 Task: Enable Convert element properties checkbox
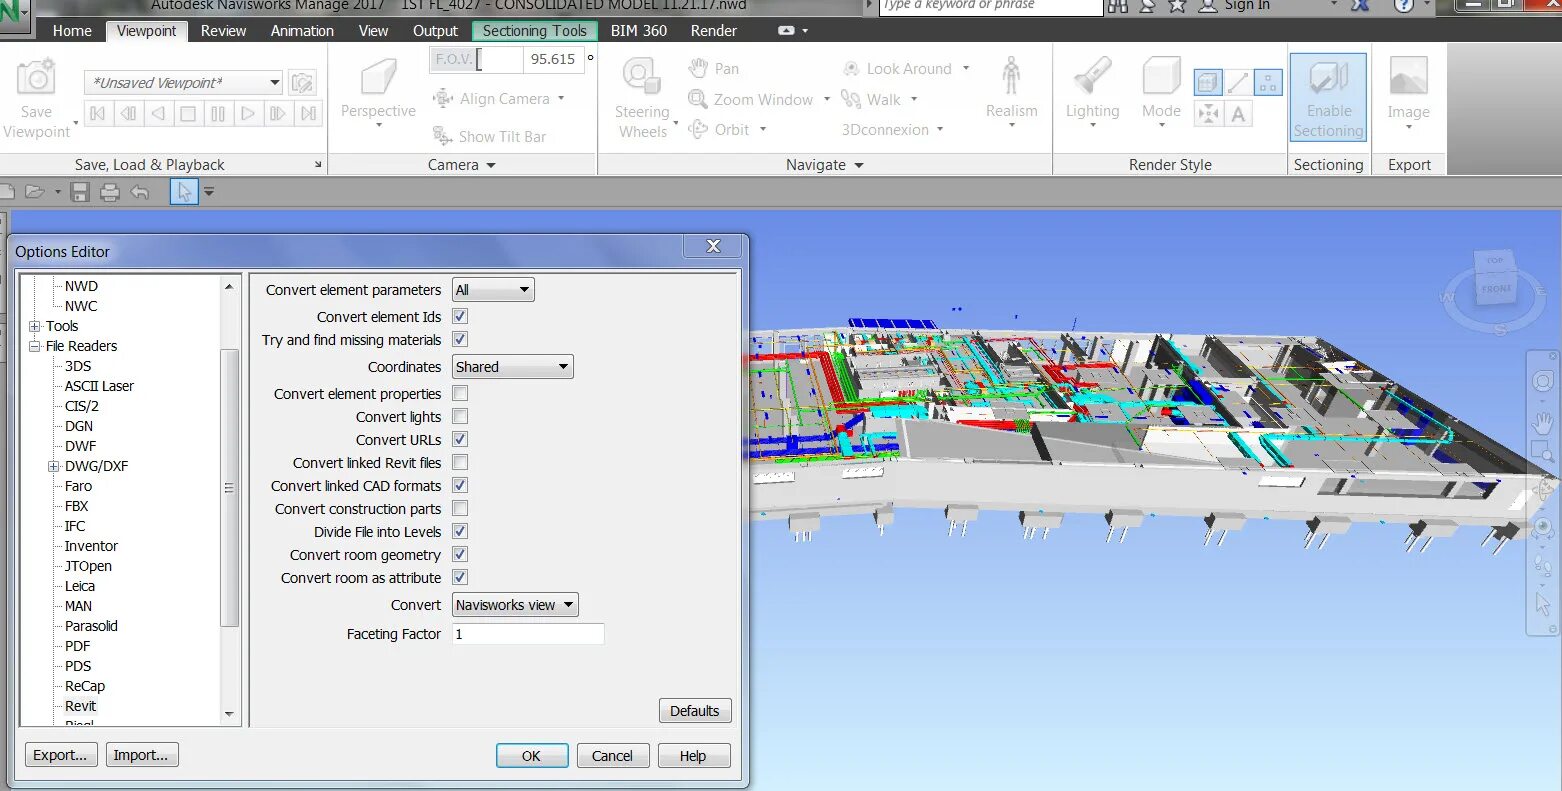[460, 393]
